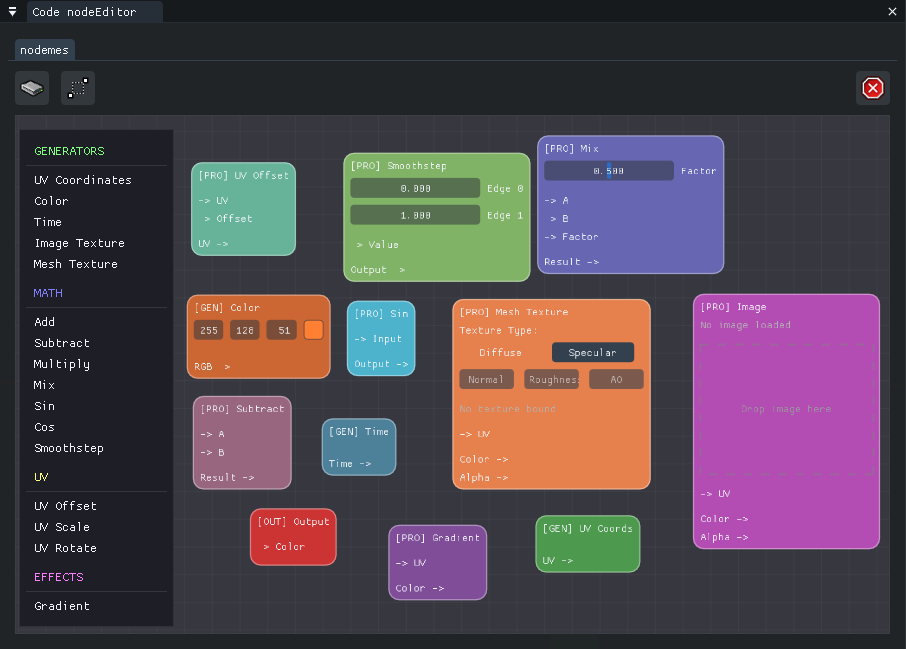
Task: Click the orange color swatch in the Color node
Action: tap(313, 329)
